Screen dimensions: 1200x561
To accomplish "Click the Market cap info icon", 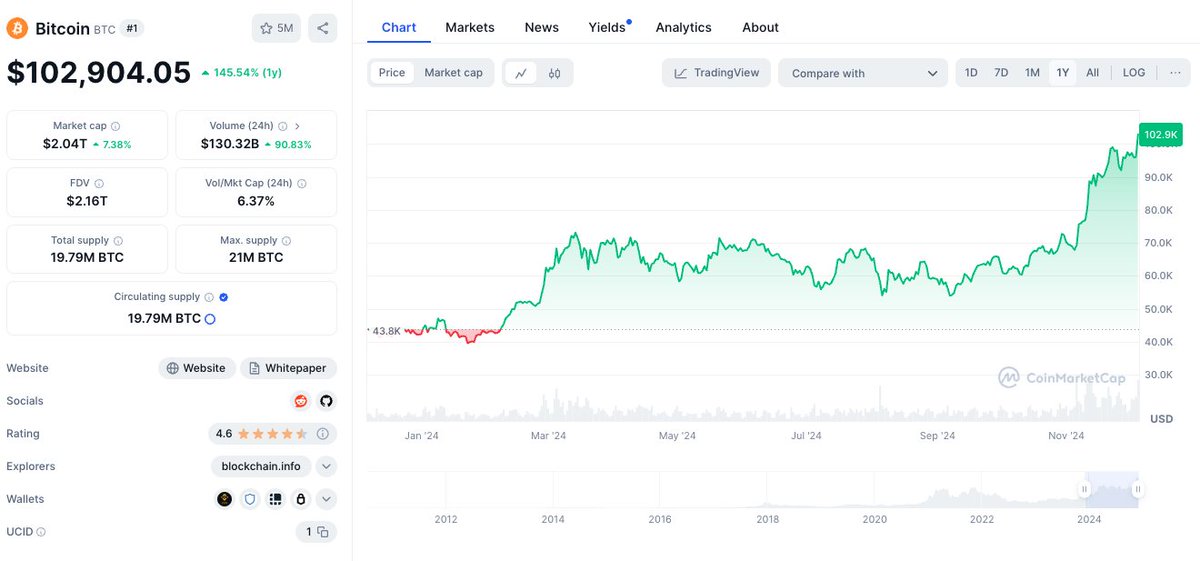I will 115,127.
